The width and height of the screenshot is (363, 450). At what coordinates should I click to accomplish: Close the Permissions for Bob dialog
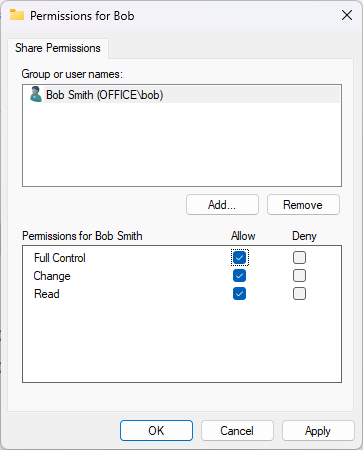[x=347, y=15]
